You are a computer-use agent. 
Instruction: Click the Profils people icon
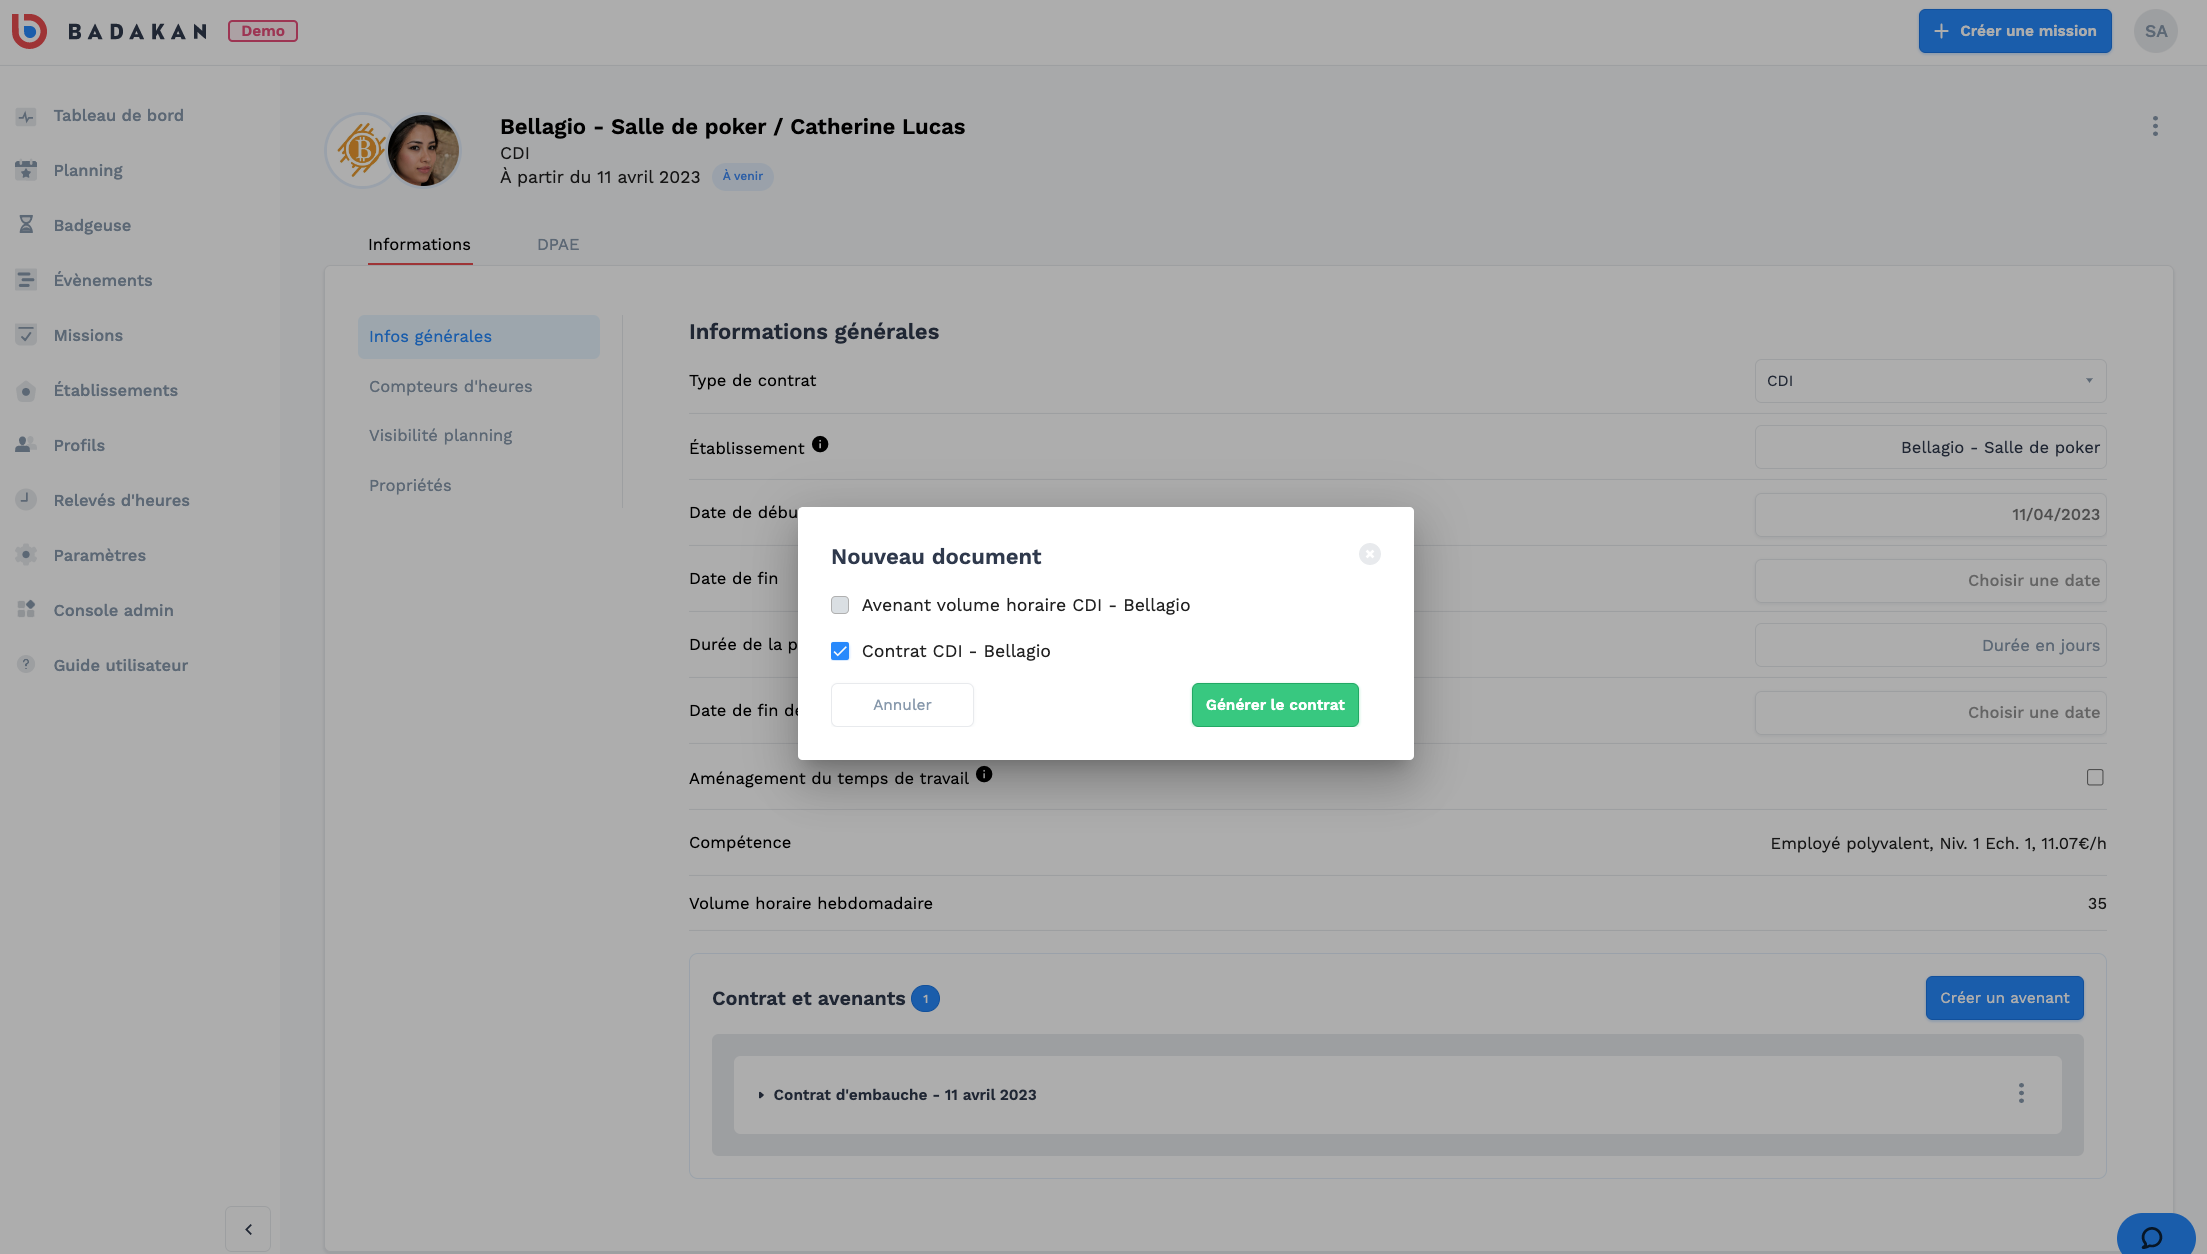(x=26, y=446)
